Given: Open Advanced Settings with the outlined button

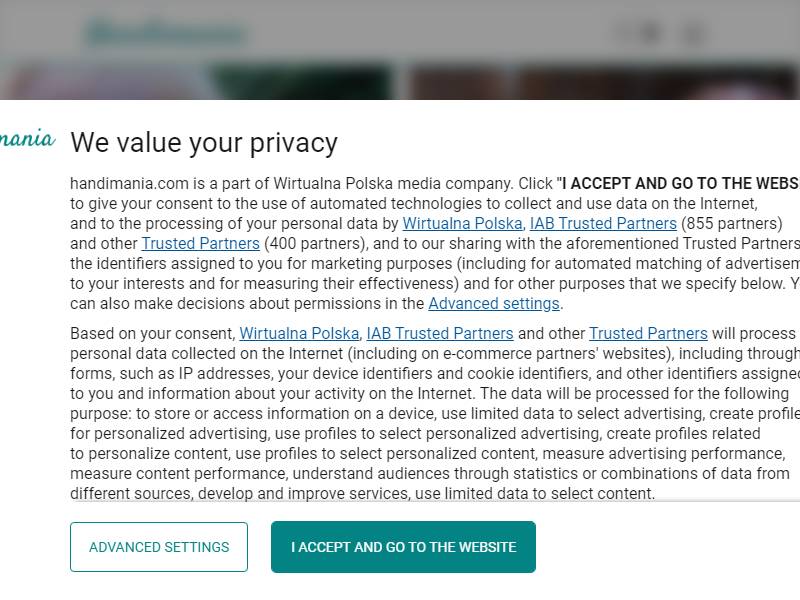Looking at the screenshot, I should click(x=159, y=547).
